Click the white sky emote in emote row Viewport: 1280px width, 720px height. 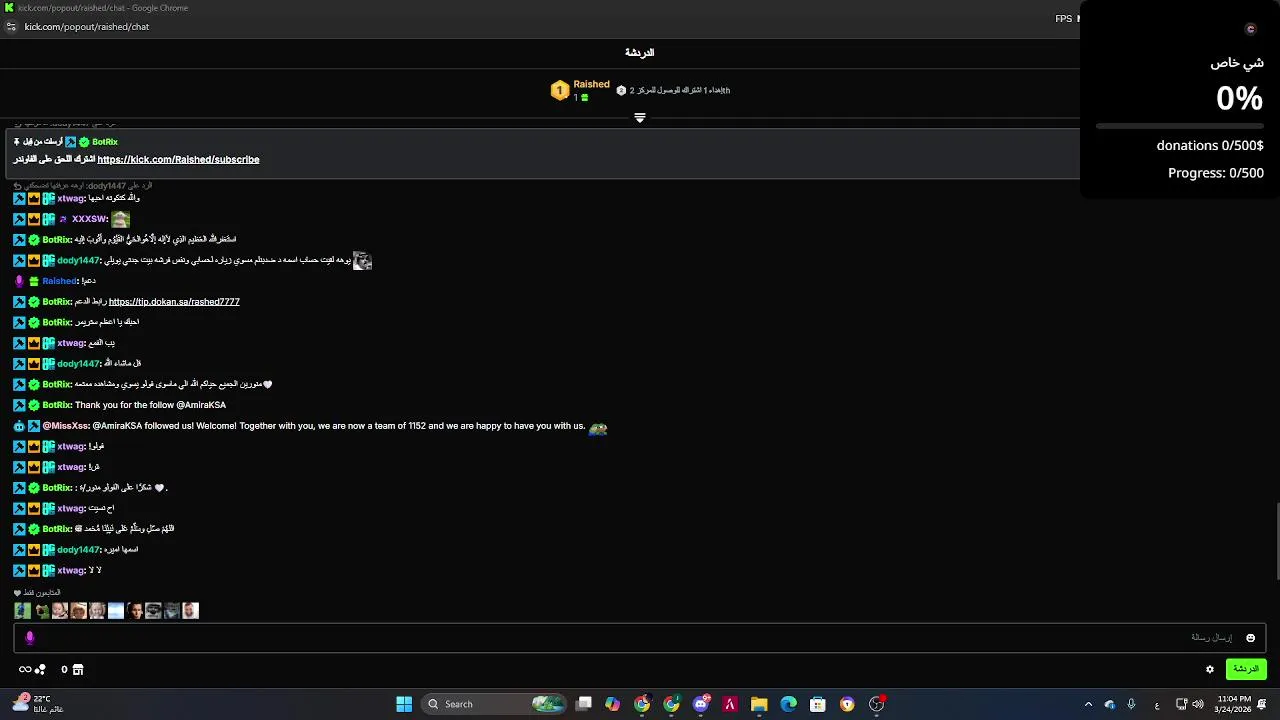pyautogui.click(x=116, y=610)
